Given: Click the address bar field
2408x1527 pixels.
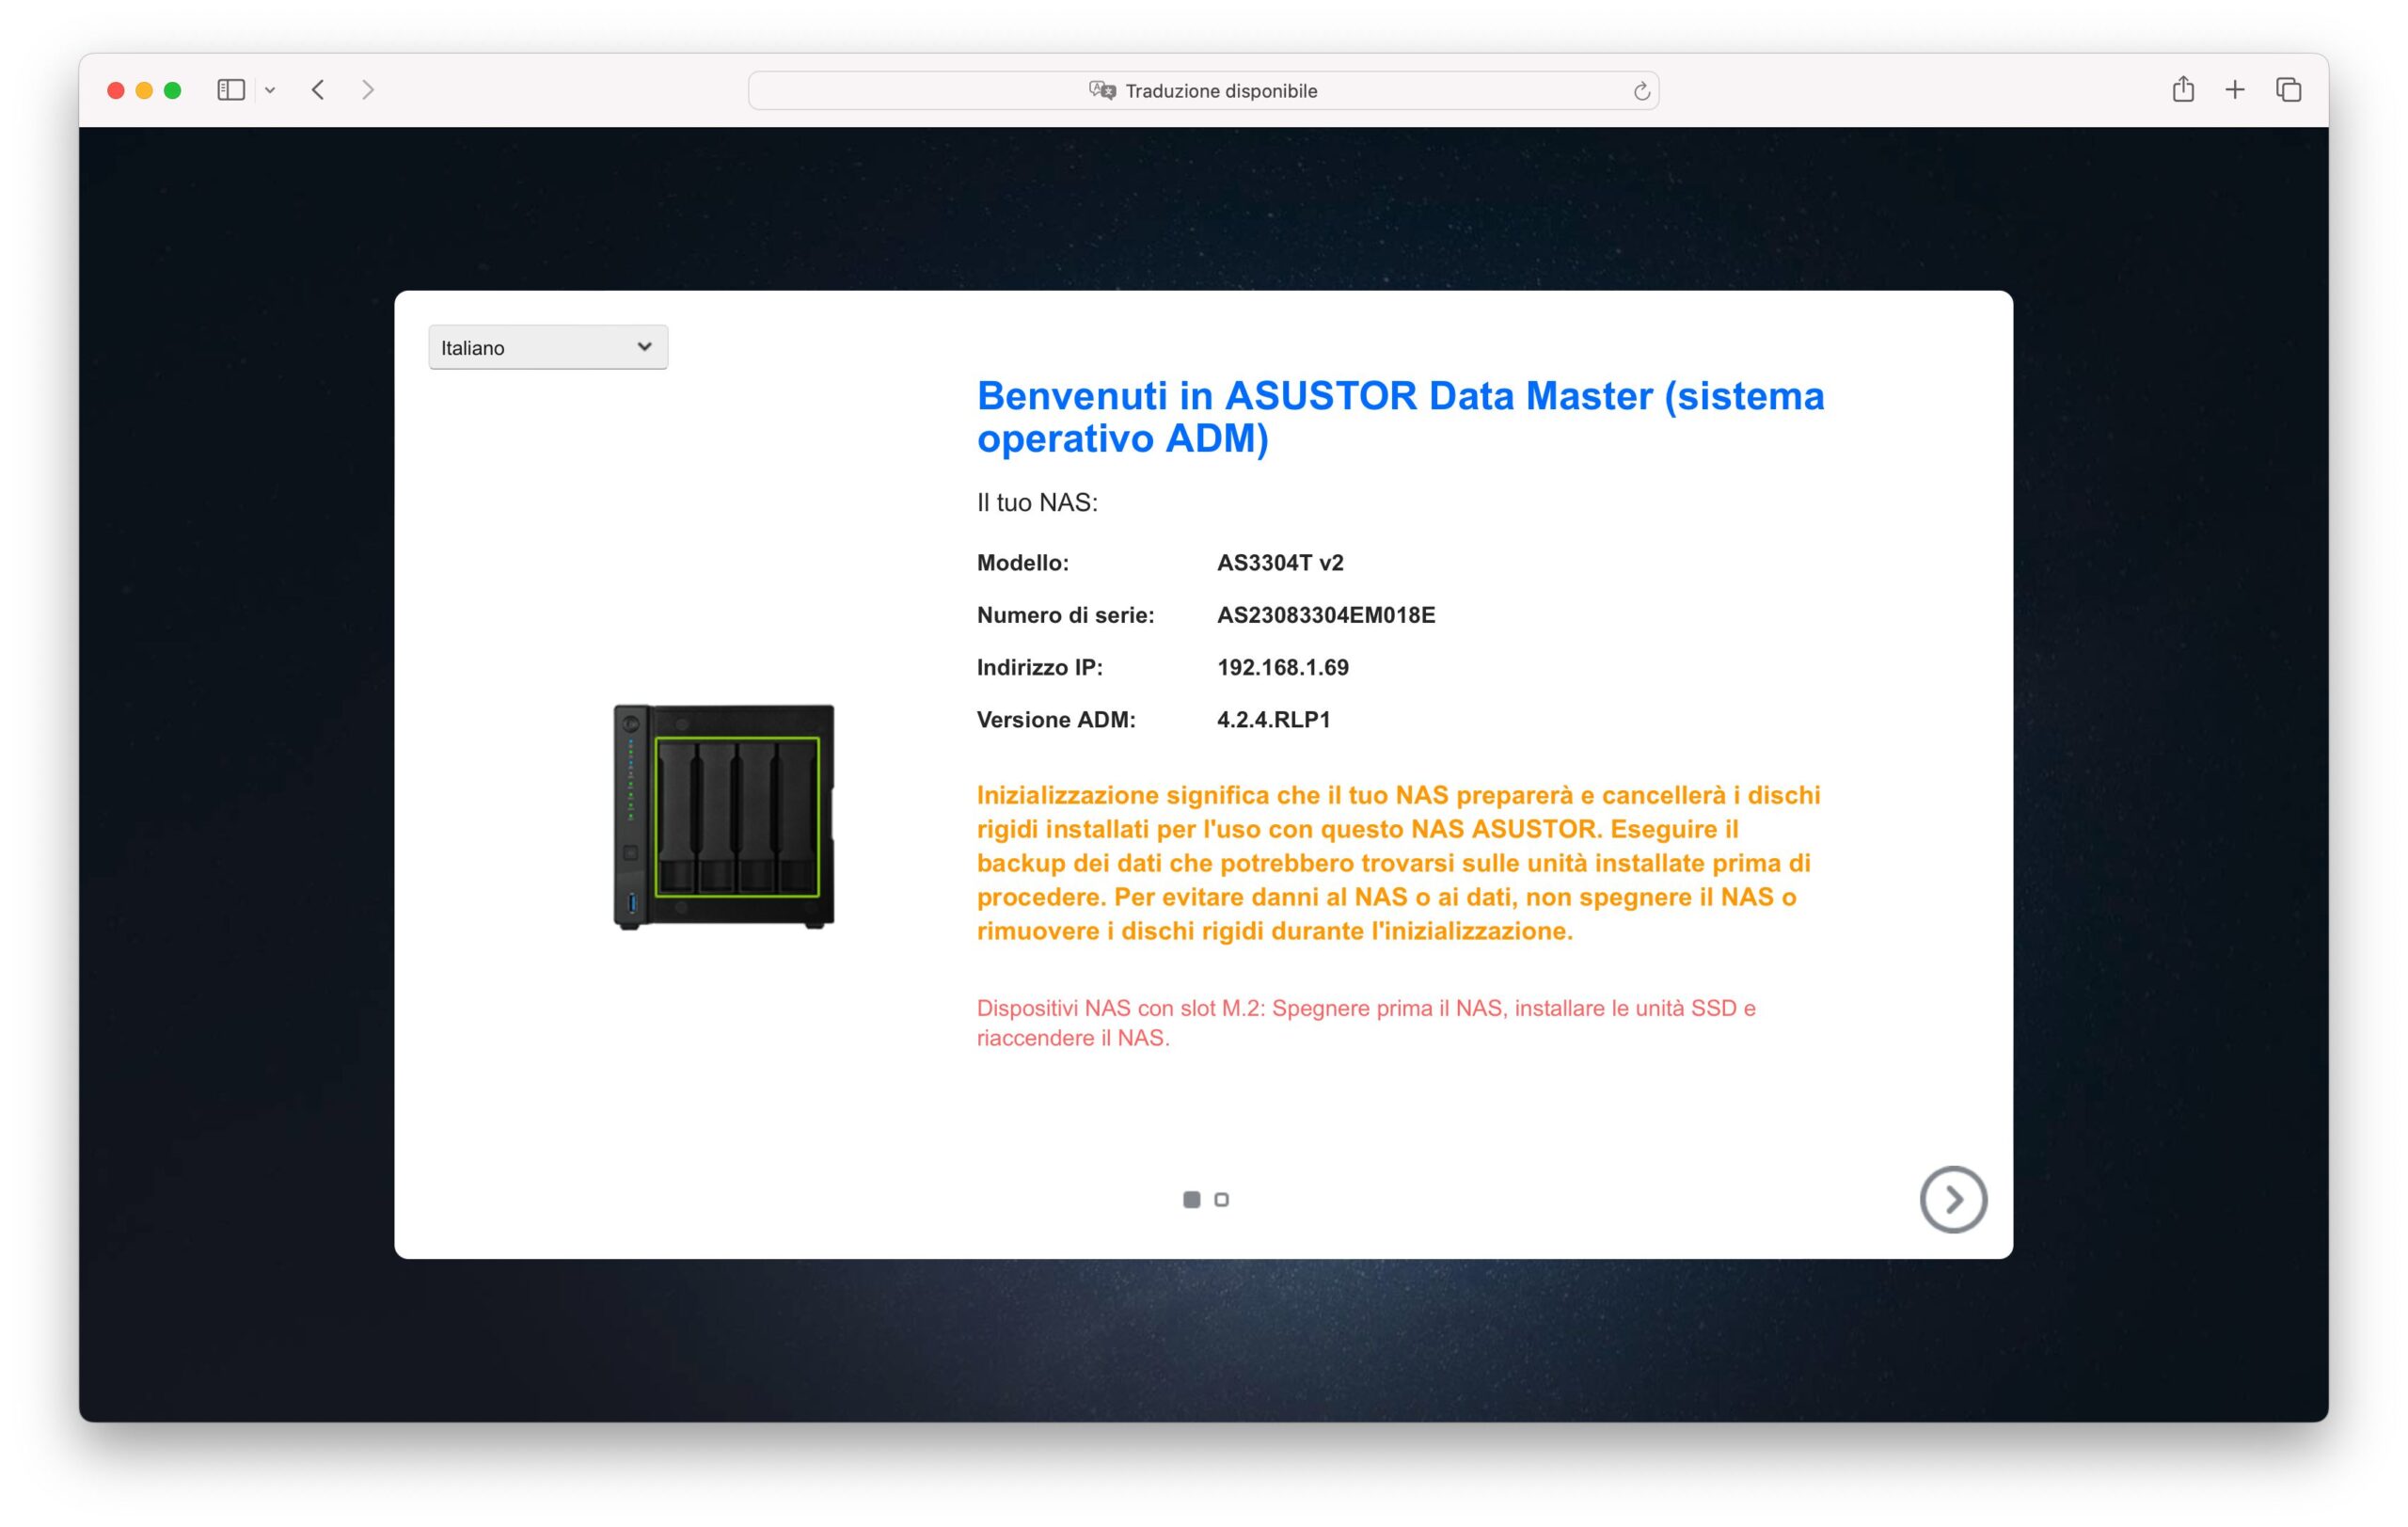Looking at the screenshot, I should click(x=1400, y=91).
